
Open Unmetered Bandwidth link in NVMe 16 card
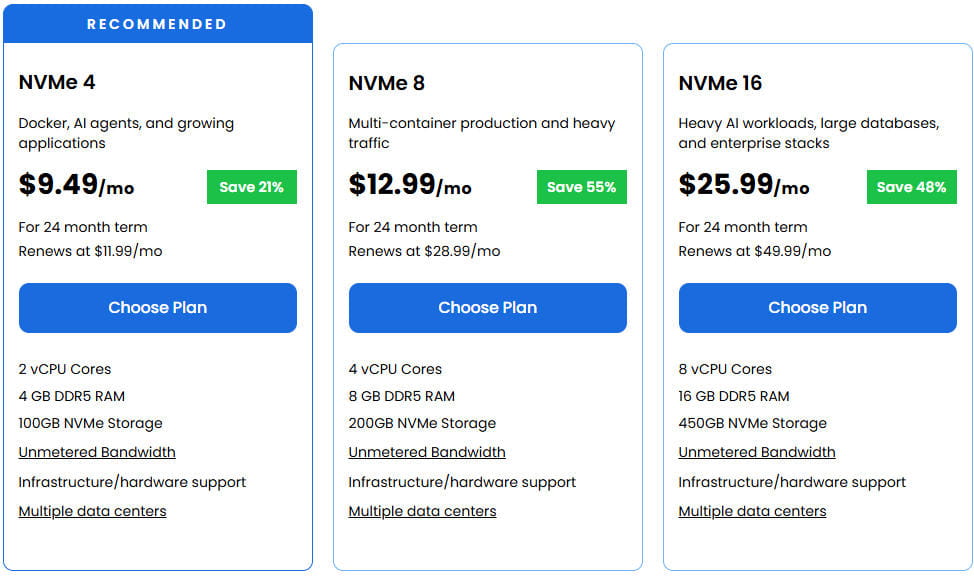click(x=757, y=452)
